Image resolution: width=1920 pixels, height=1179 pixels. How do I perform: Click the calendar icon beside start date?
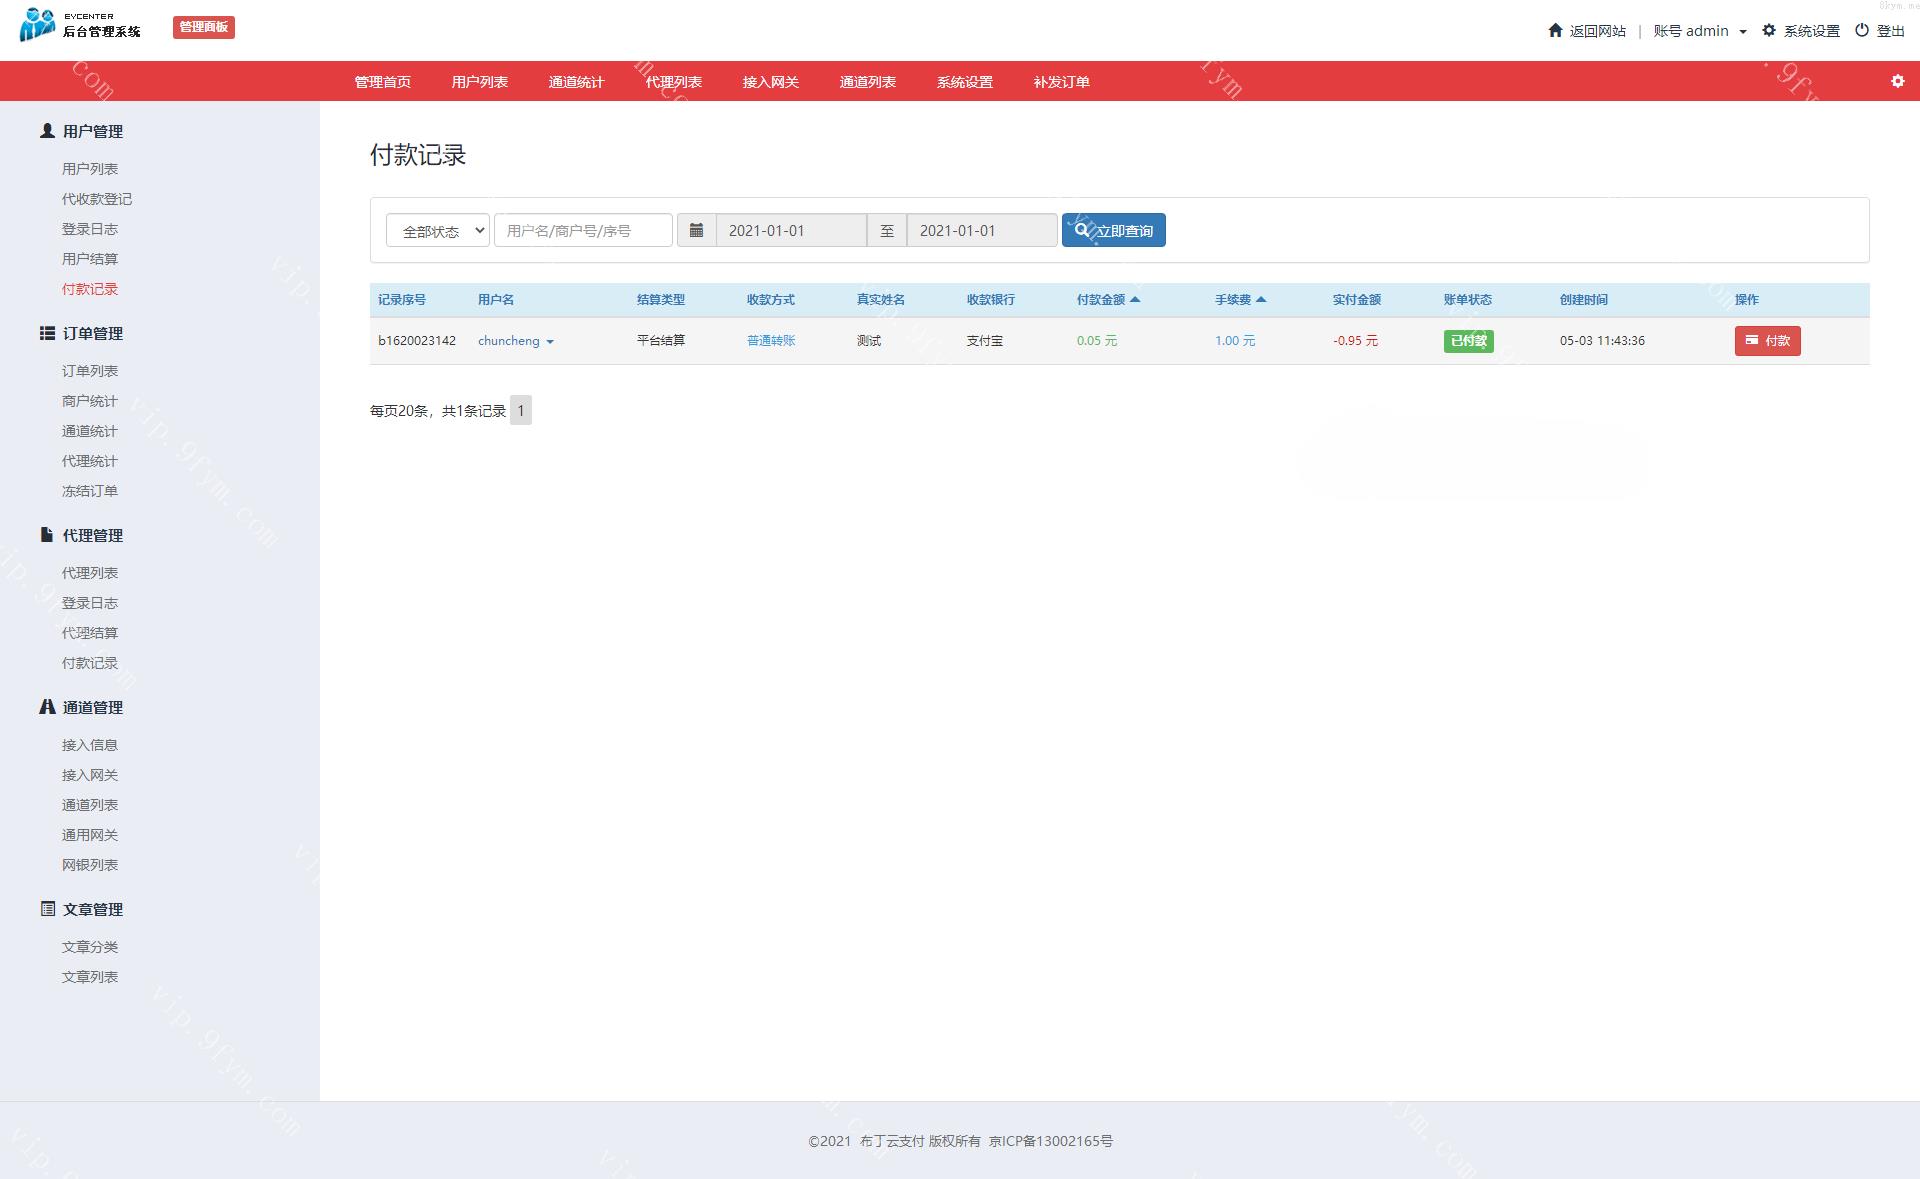(696, 230)
